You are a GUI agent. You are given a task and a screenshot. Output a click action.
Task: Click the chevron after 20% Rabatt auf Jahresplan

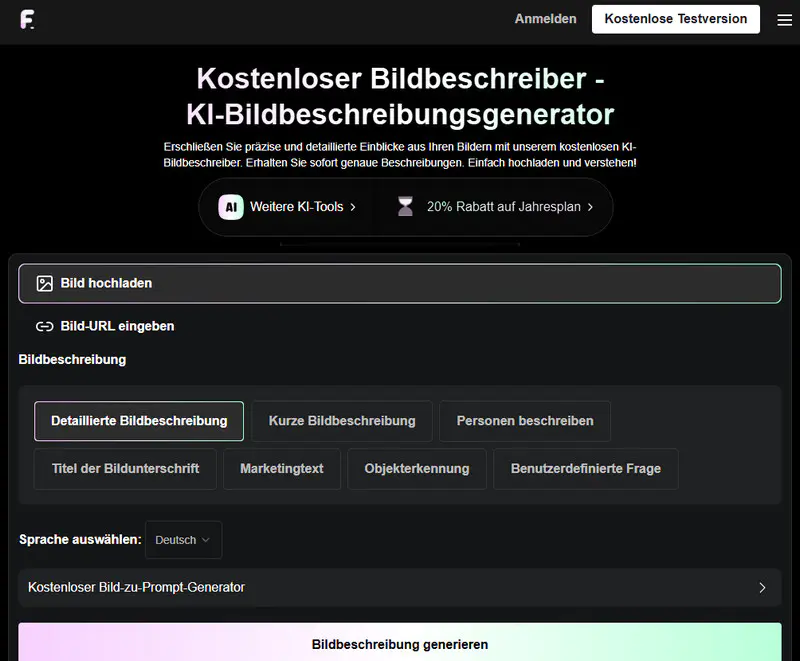[588, 207]
